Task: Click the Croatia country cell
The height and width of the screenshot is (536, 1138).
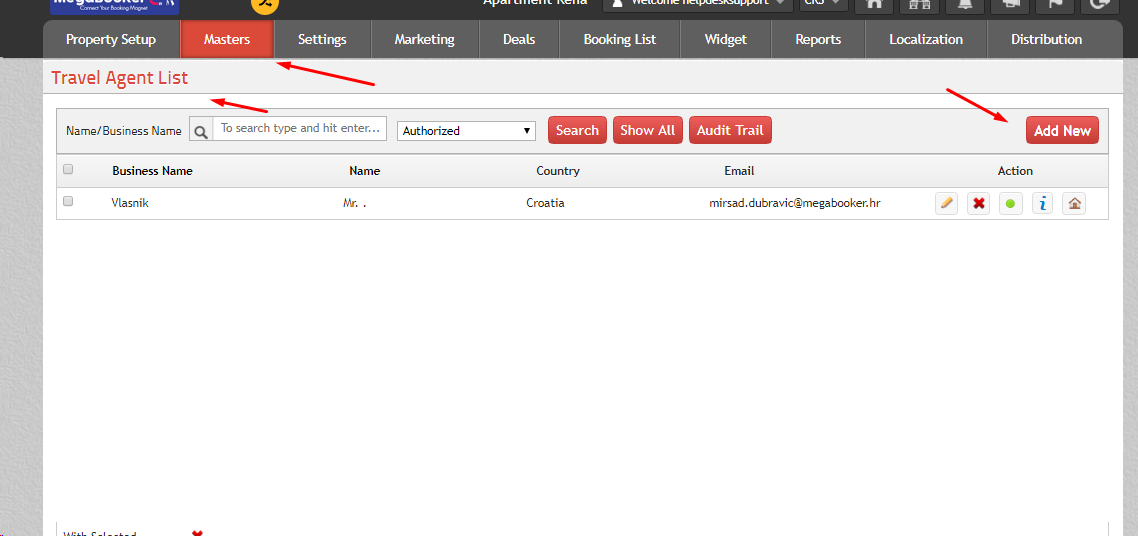Action: click(x=545, y=203)
